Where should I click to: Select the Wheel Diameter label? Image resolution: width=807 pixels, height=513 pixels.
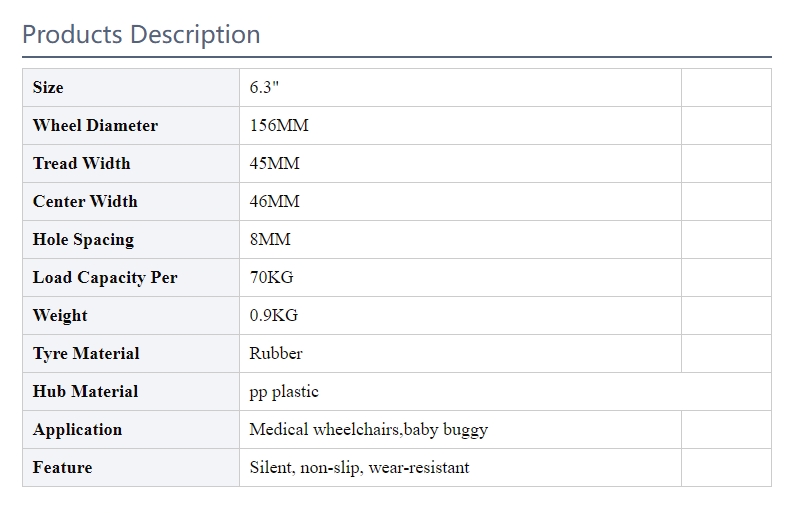point(95,126)
